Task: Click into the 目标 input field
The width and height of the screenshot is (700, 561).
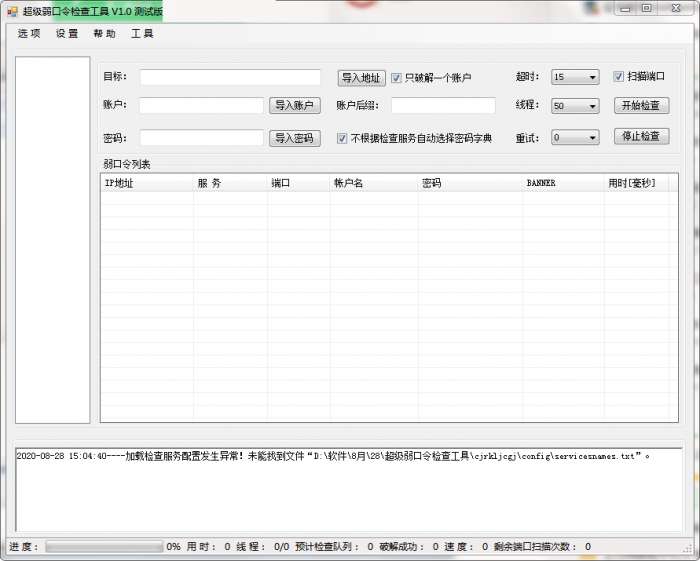Action: 230,77
